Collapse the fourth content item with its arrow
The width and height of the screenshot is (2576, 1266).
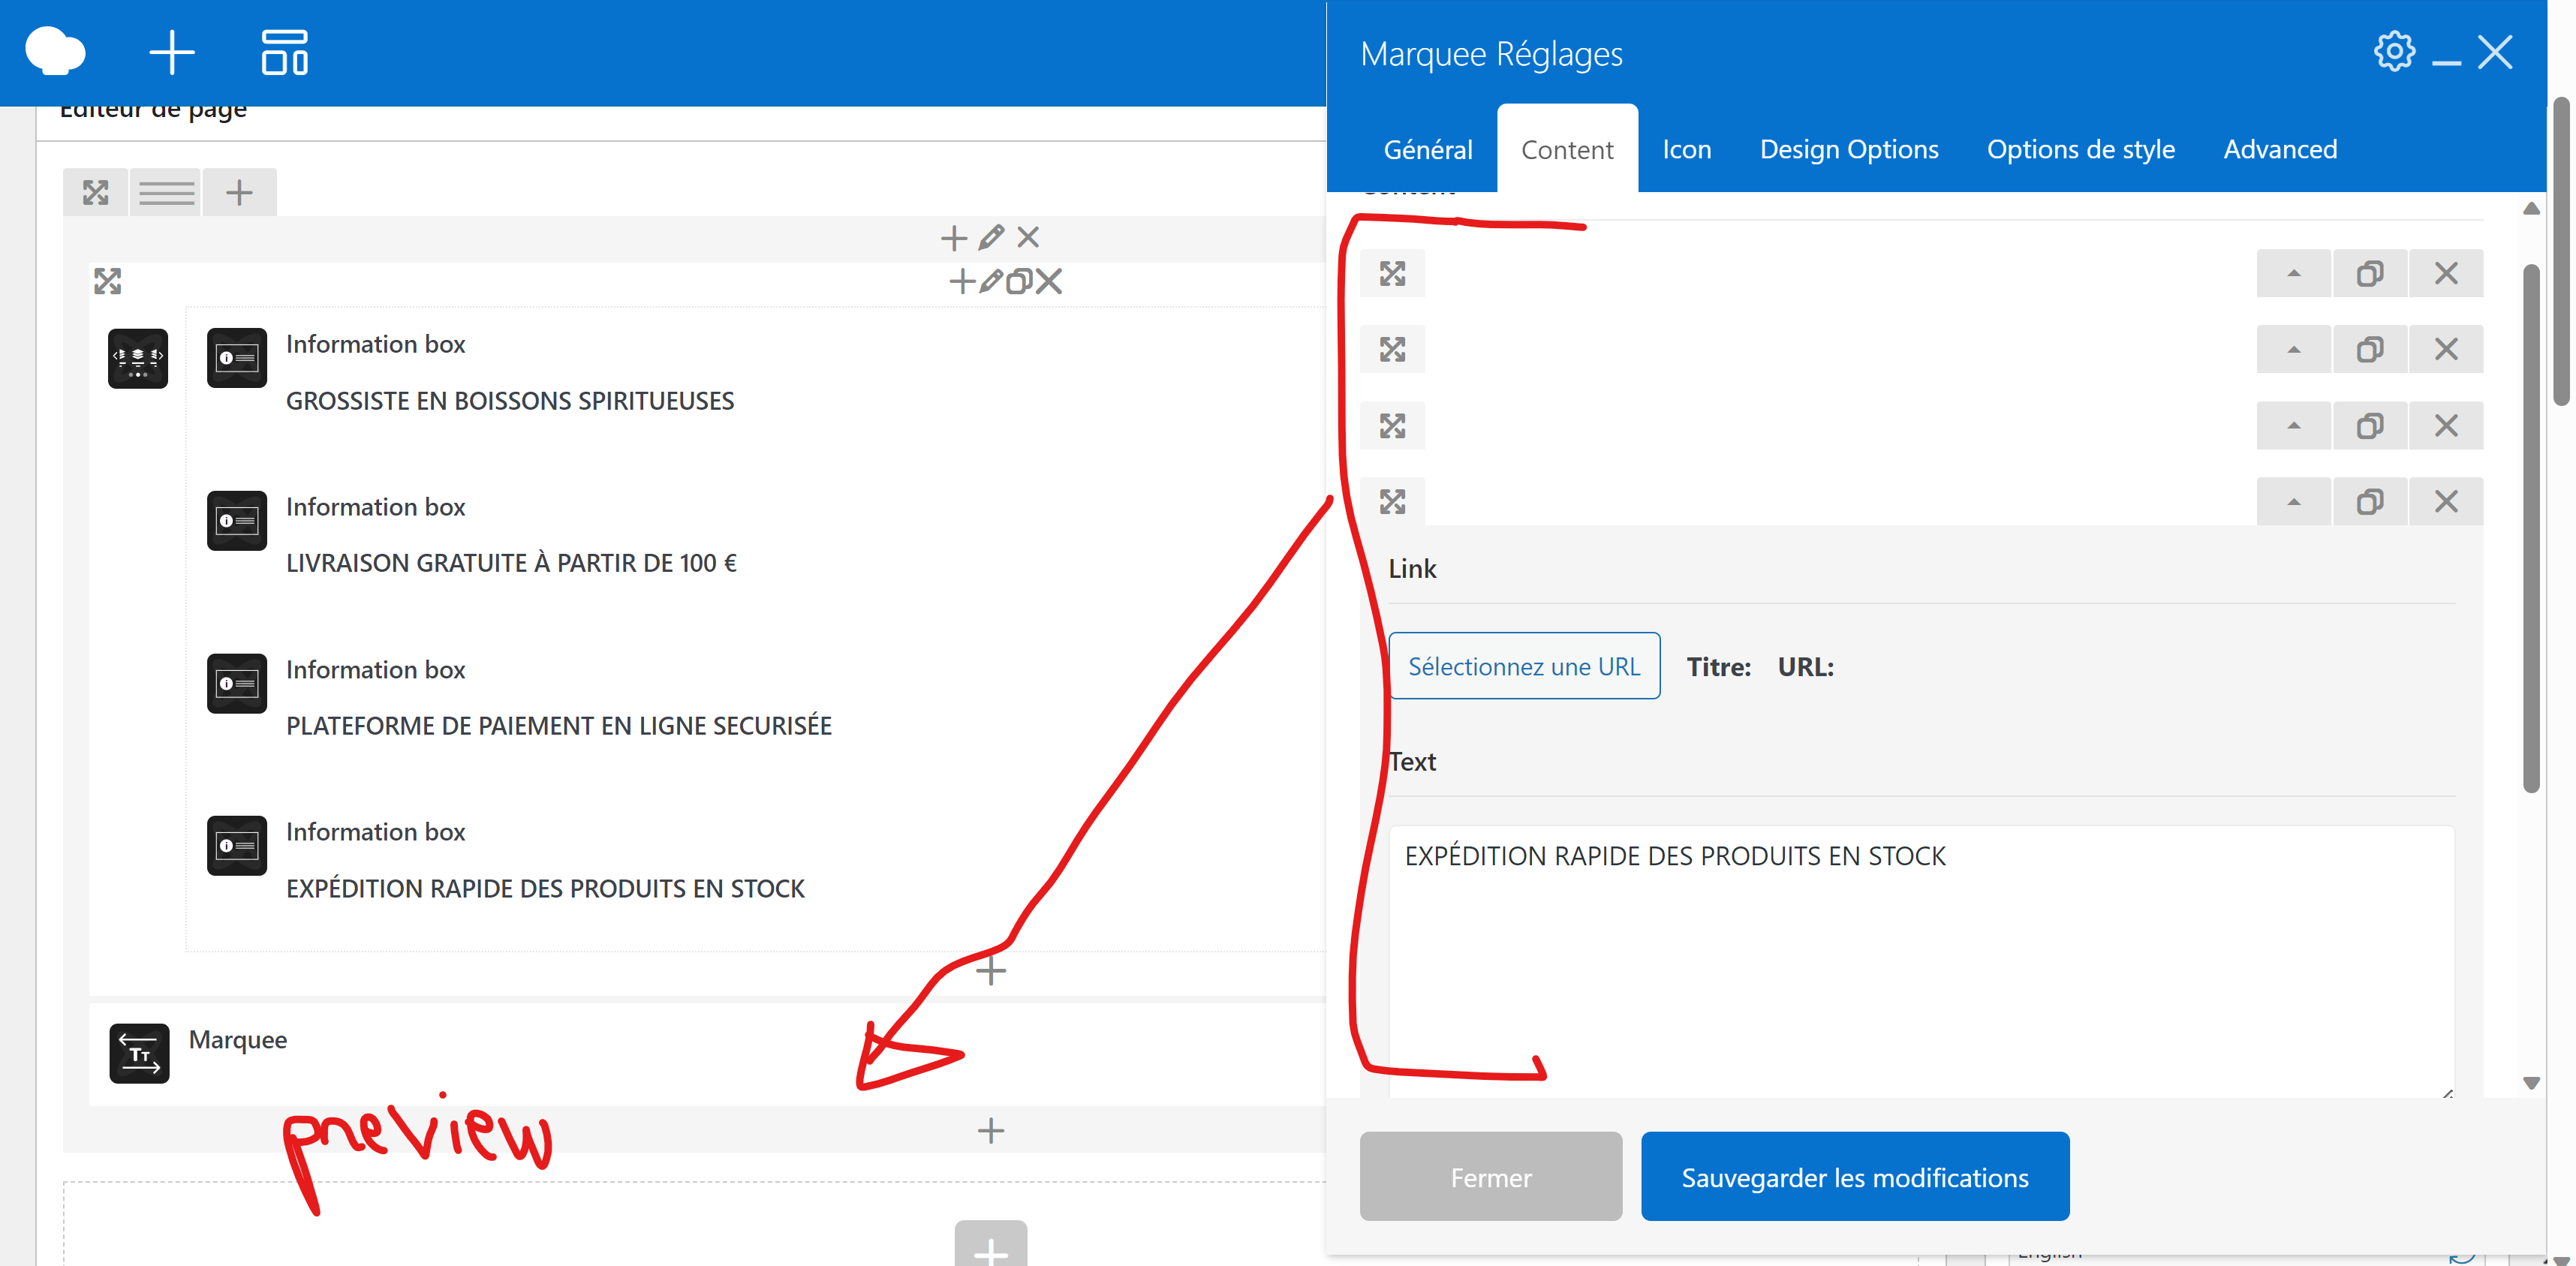pos(2294,501)
